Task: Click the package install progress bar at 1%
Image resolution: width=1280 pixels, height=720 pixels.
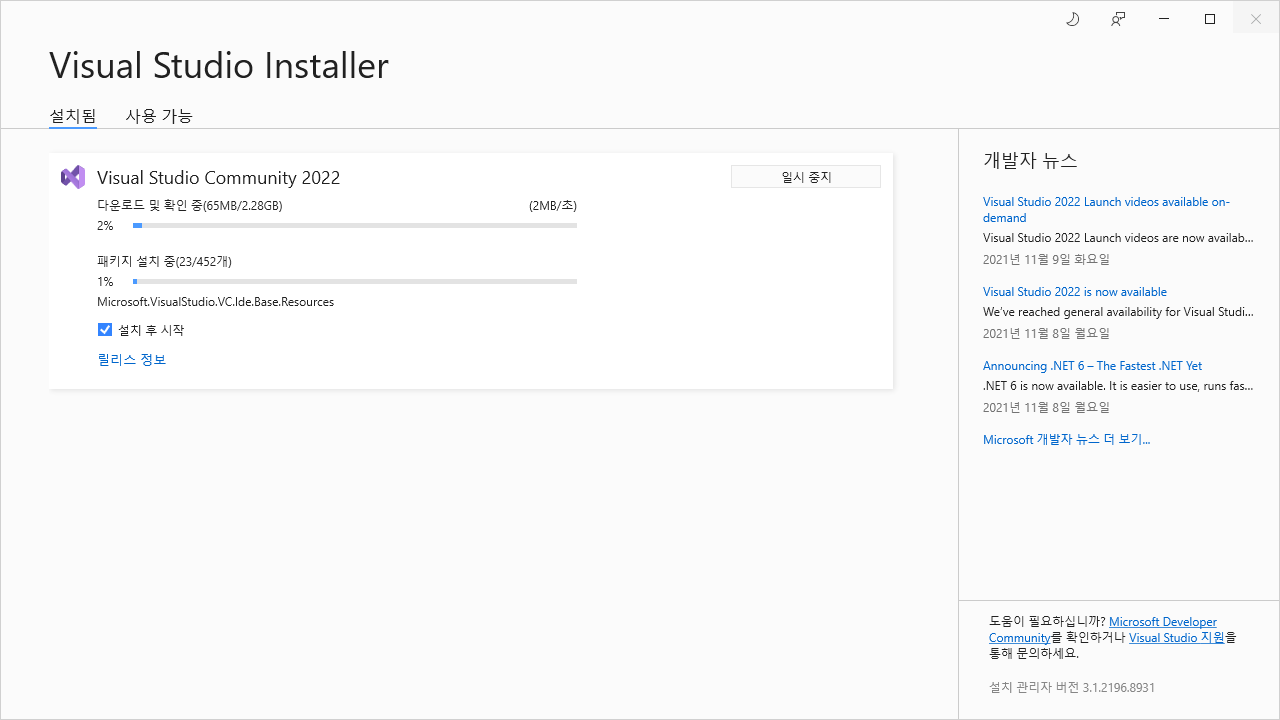Action: [355, 282]
